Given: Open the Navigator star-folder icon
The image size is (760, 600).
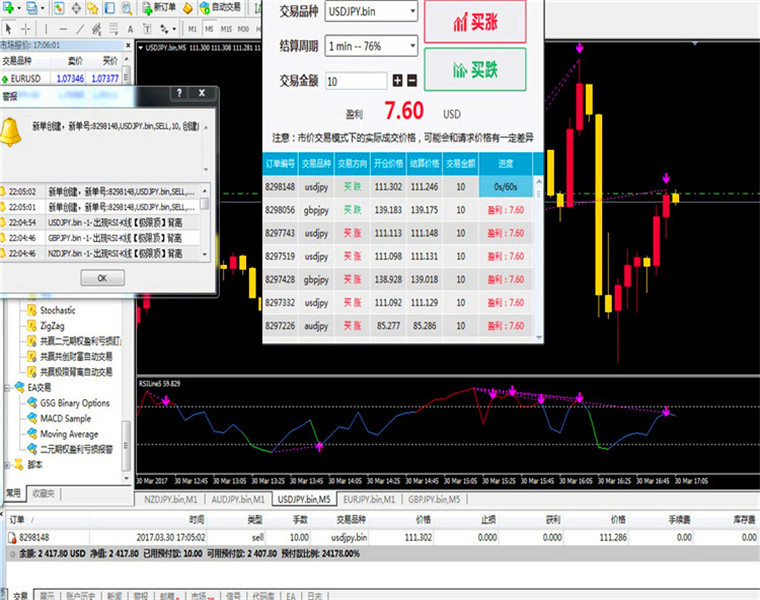Looking at the screenshot, I should click(x=92, y=8).
